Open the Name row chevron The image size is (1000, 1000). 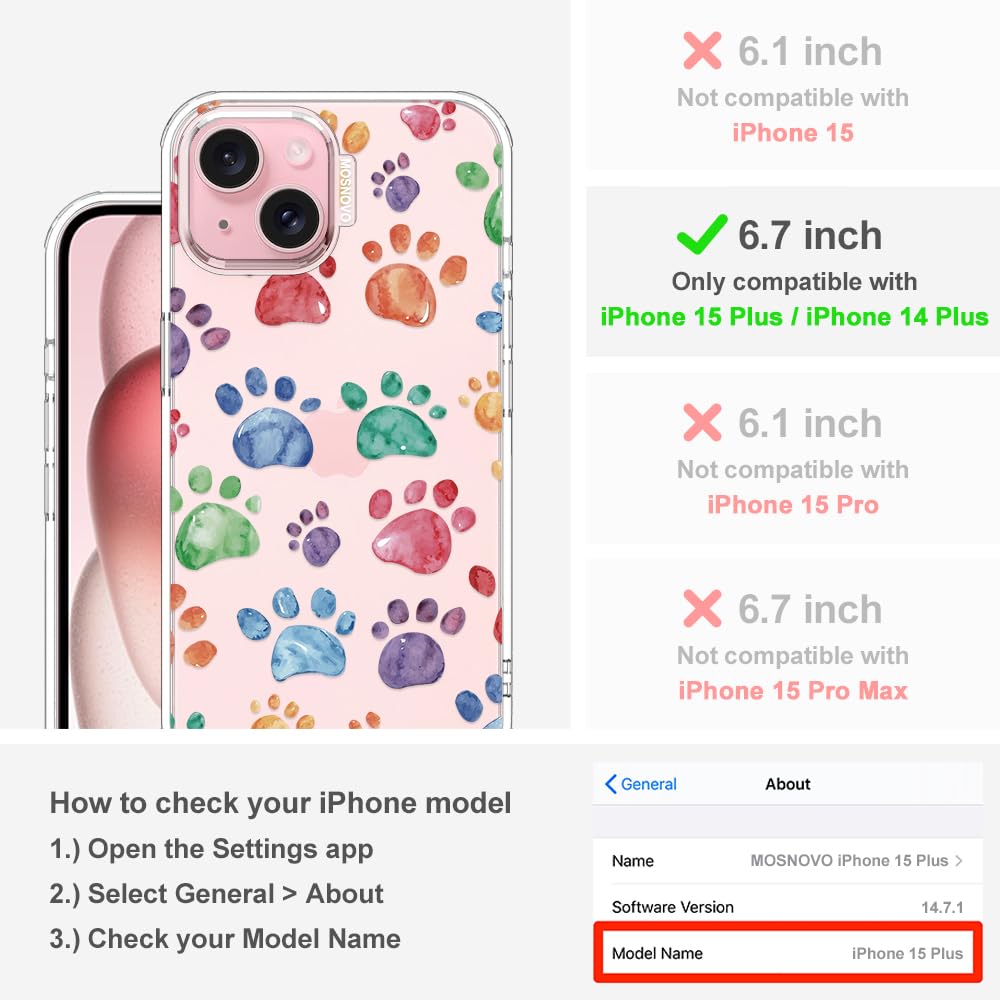(x=959, y=860)
